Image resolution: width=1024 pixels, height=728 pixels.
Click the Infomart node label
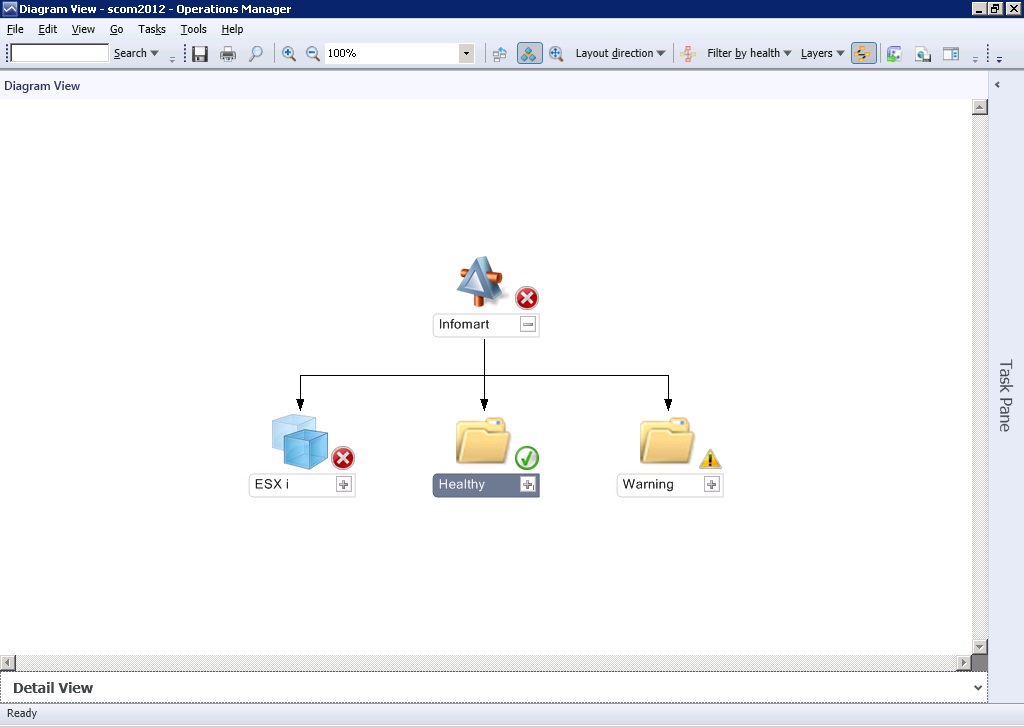tap(464, 324)
